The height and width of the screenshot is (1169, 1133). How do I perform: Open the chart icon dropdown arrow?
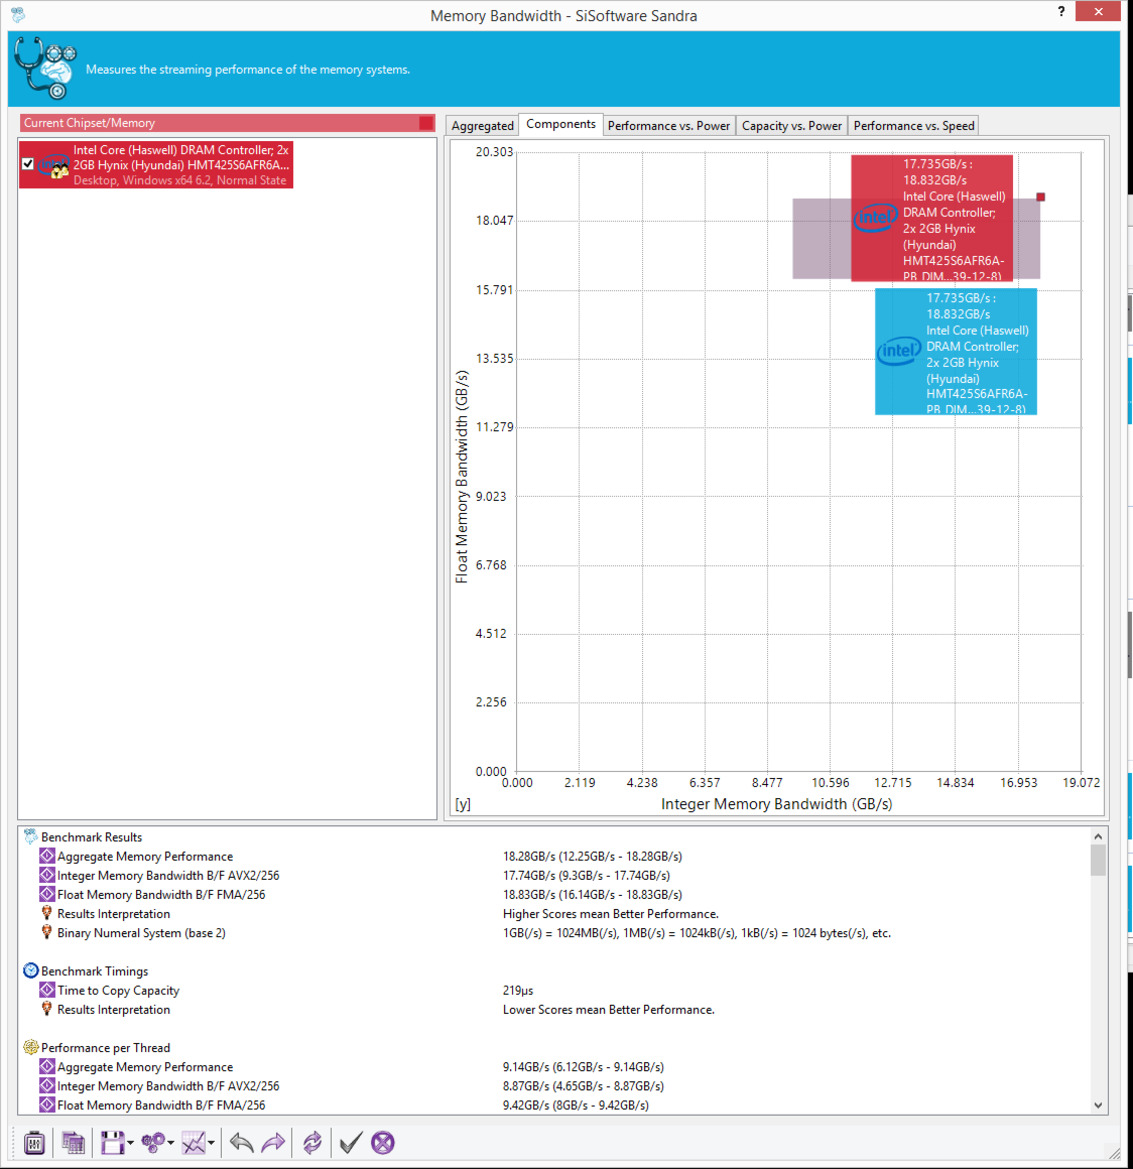click(x=211, y=1143)
